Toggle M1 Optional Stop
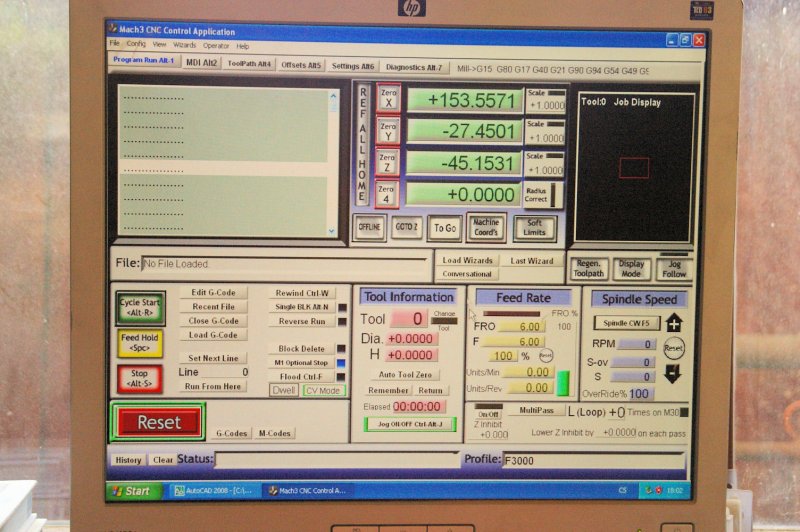 (302, 363)
